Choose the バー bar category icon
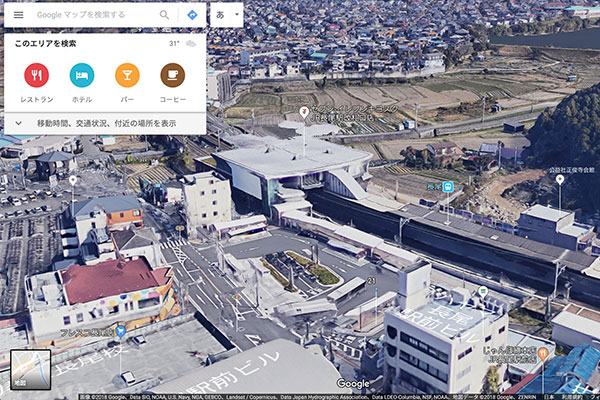Screen dimensions: 600x400 [127, 75]
